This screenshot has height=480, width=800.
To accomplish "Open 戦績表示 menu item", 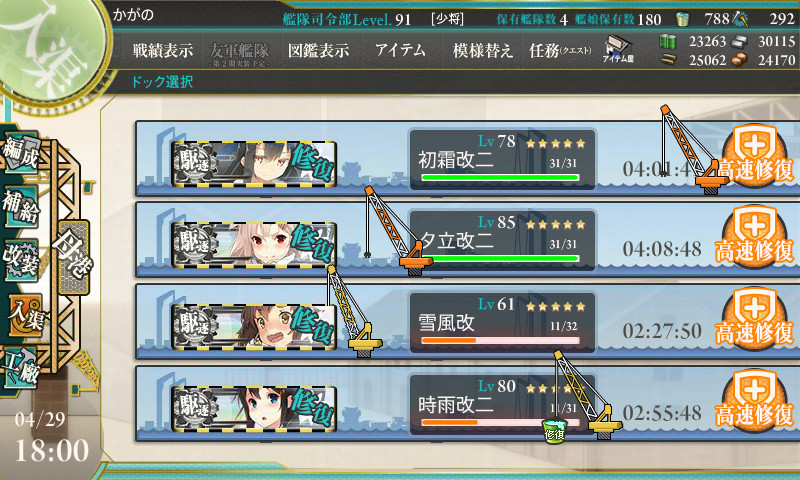I will [163, 50].
